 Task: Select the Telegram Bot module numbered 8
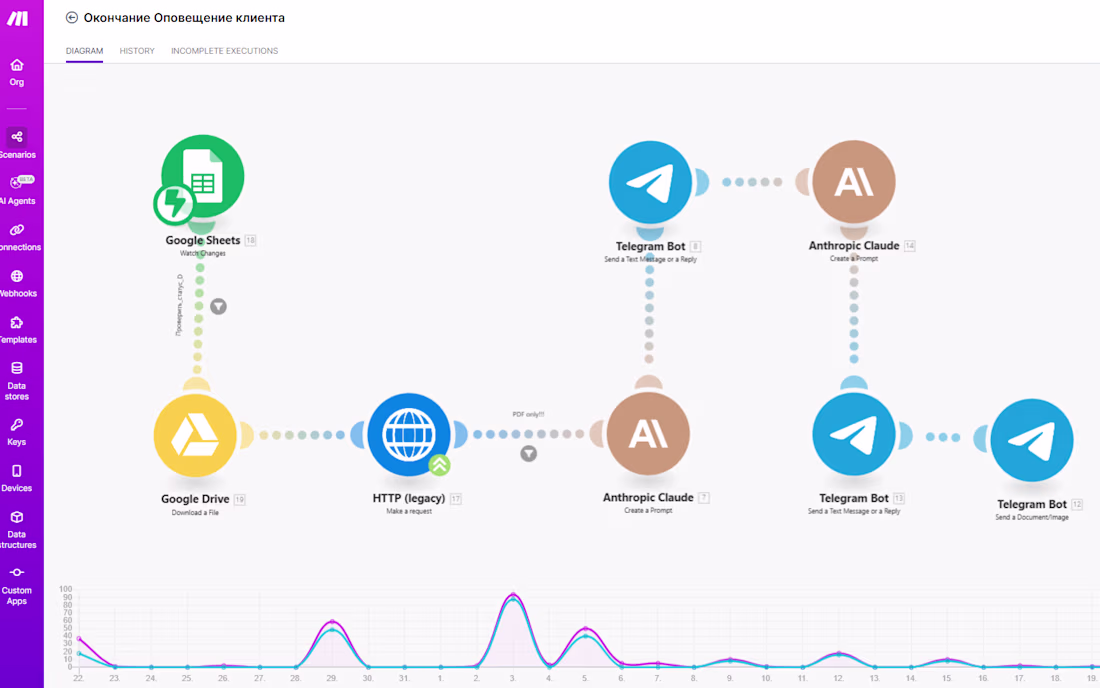pyautogui.click(x=650, y=182)
